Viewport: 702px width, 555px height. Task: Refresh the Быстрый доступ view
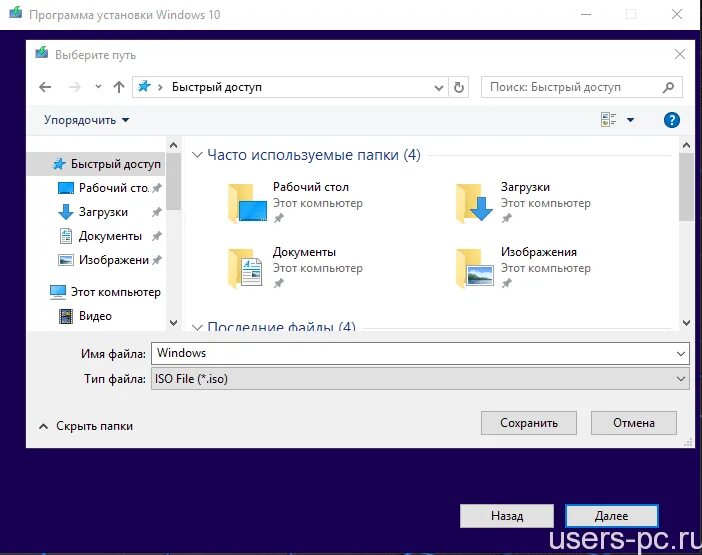[x=459, y=87]
